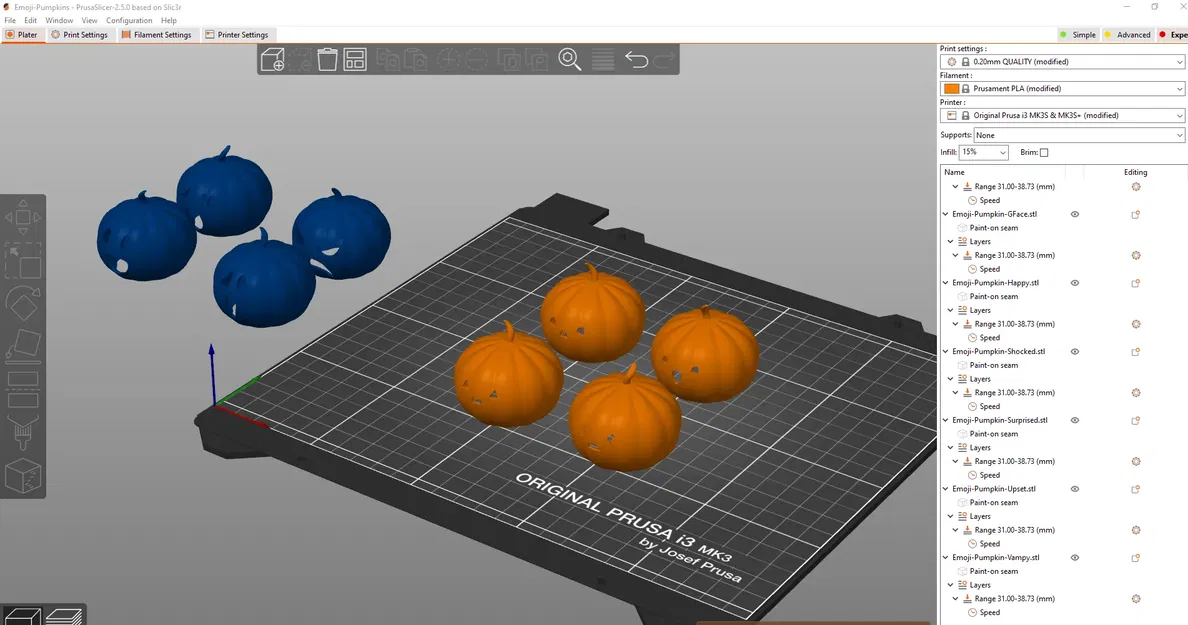Hide Emoji-Pumpkin-Surprised.stl with eye icon
This screenshot has width=1188, height=625.
tap(1074, 420)
